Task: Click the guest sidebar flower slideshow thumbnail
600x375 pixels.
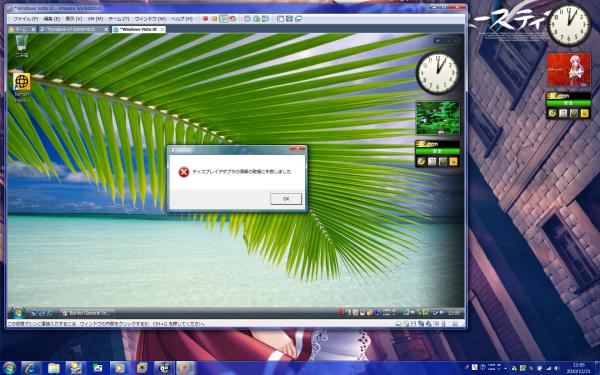Action: click(x=438, y=118)
